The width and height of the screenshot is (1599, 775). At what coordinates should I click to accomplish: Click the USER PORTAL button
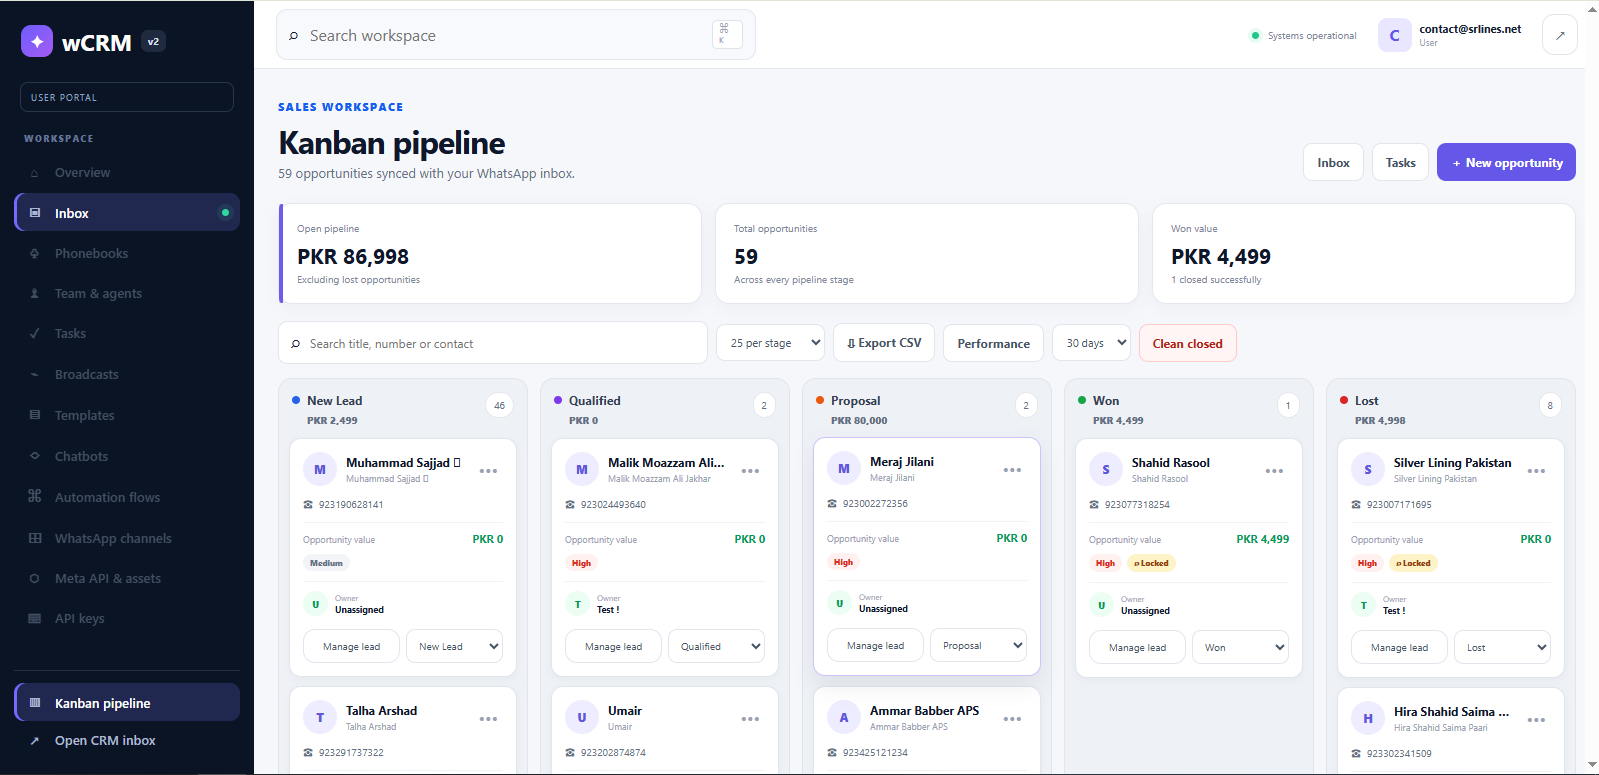127,97
